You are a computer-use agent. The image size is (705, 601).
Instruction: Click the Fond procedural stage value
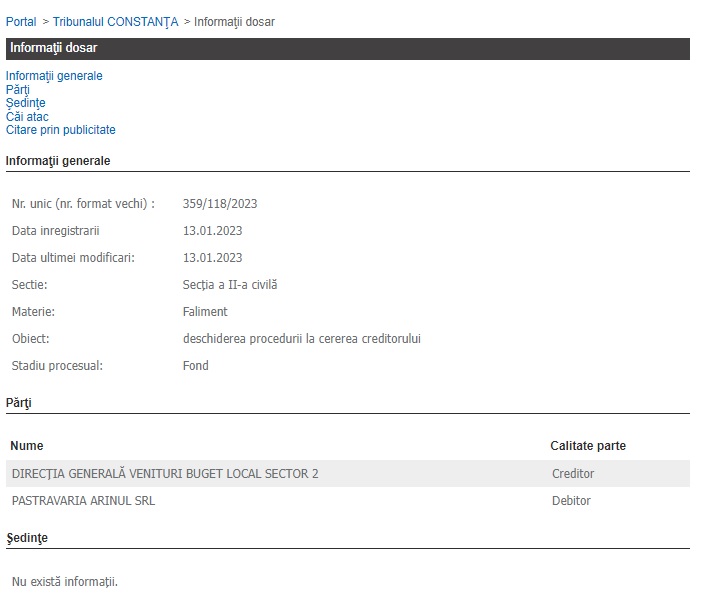pos(196,366)
